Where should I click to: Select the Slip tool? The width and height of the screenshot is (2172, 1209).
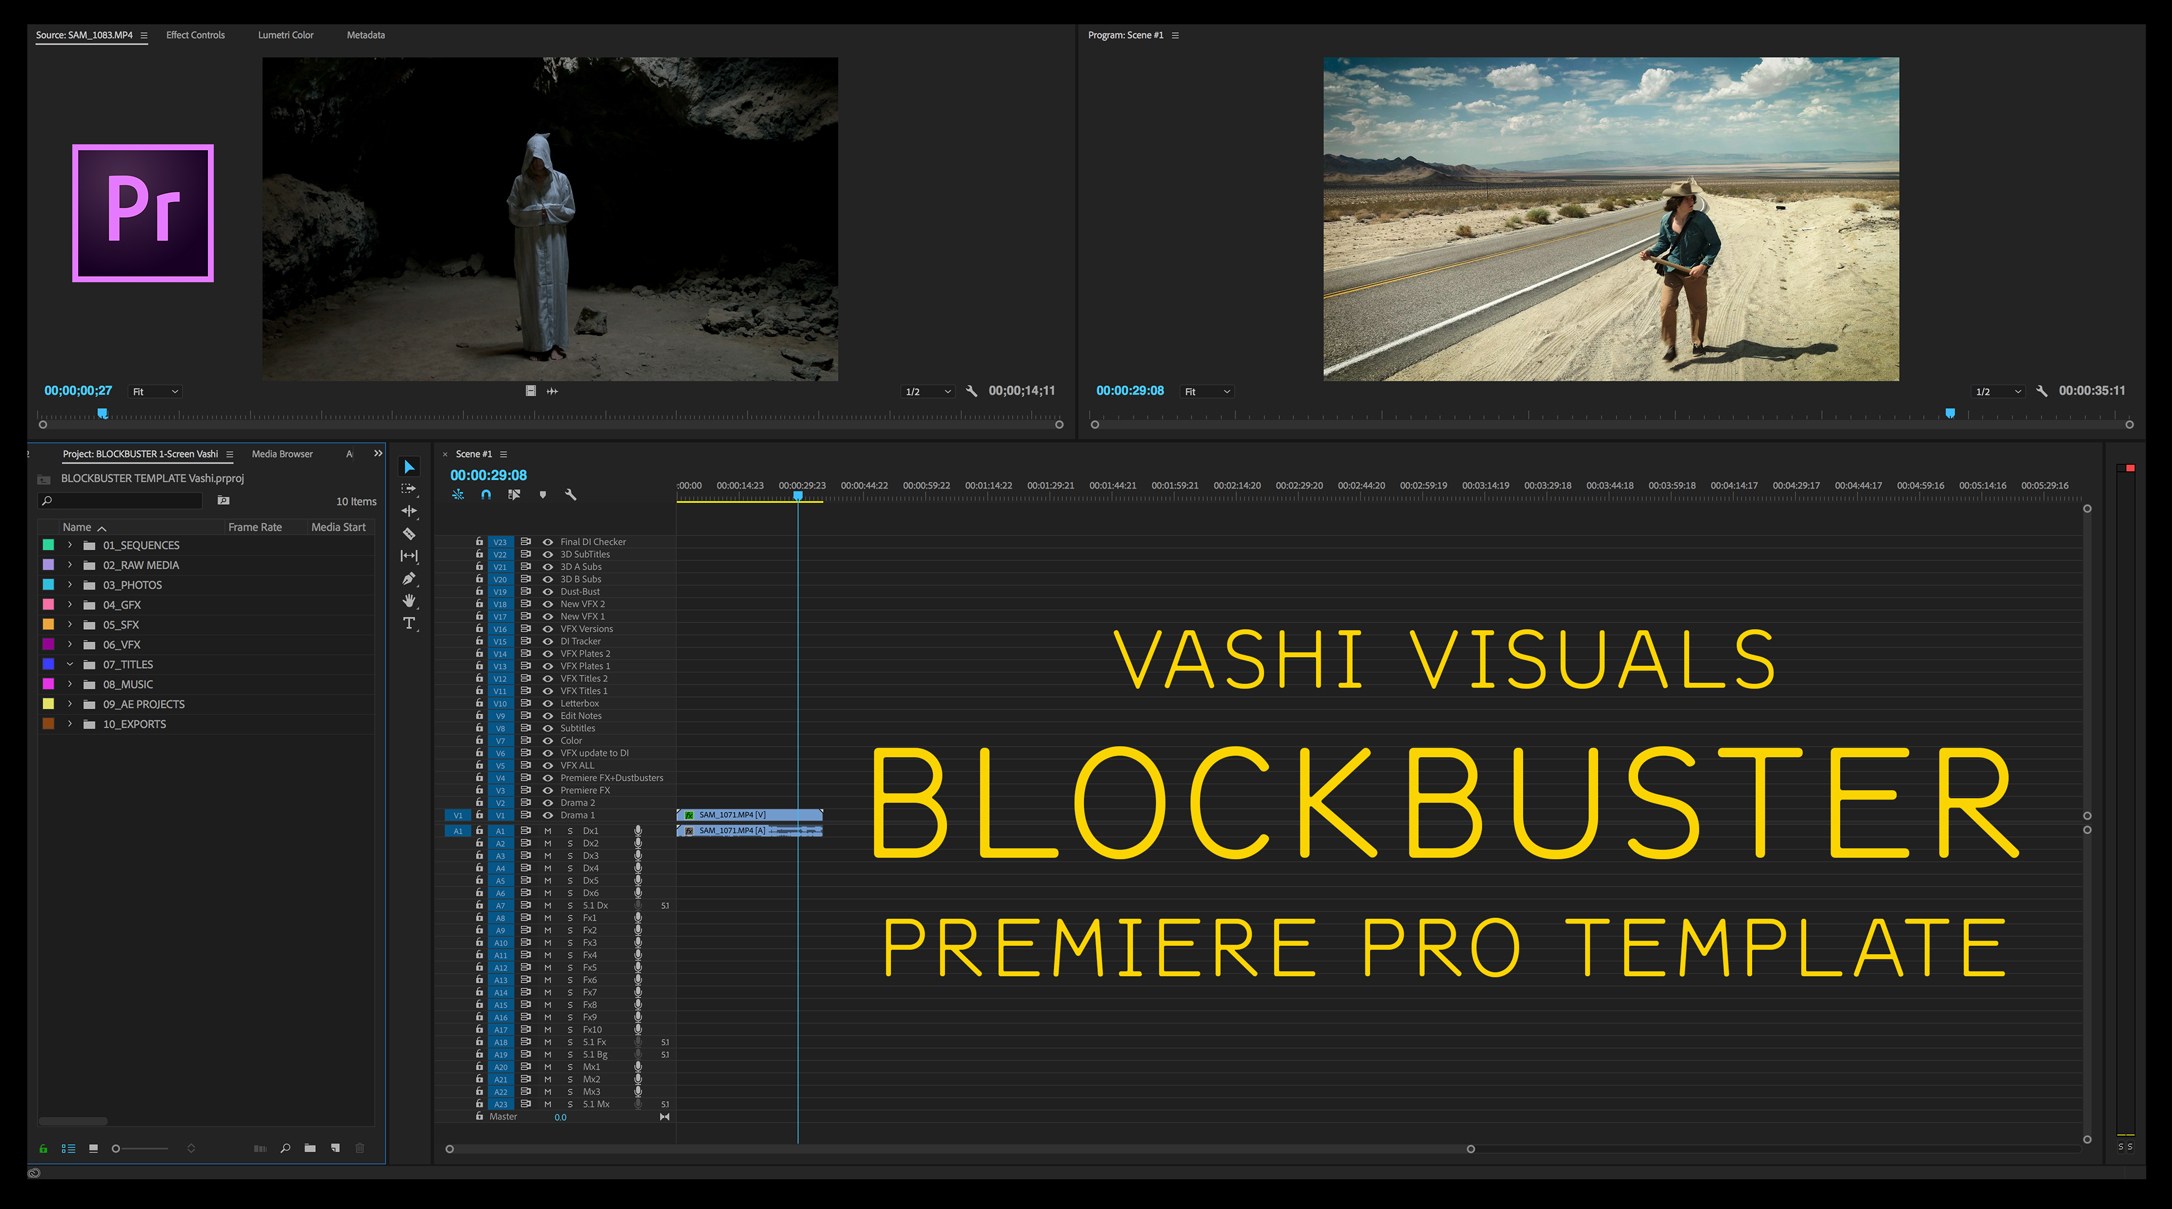(x=409, y=556)
